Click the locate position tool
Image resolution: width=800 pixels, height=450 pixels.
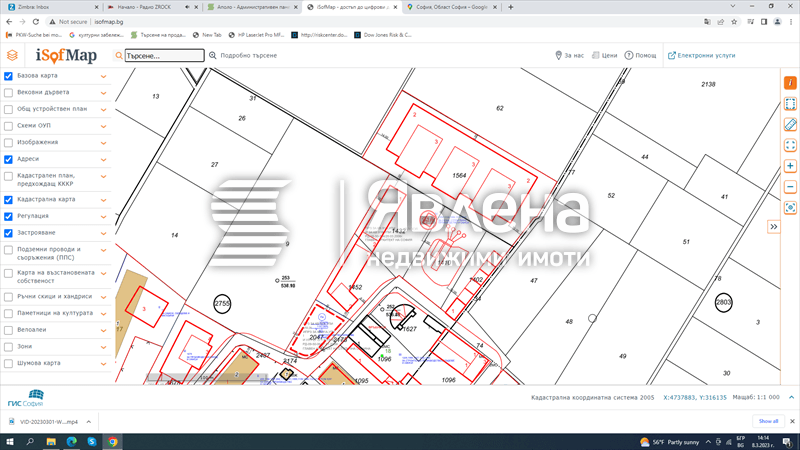click(790, 208)
